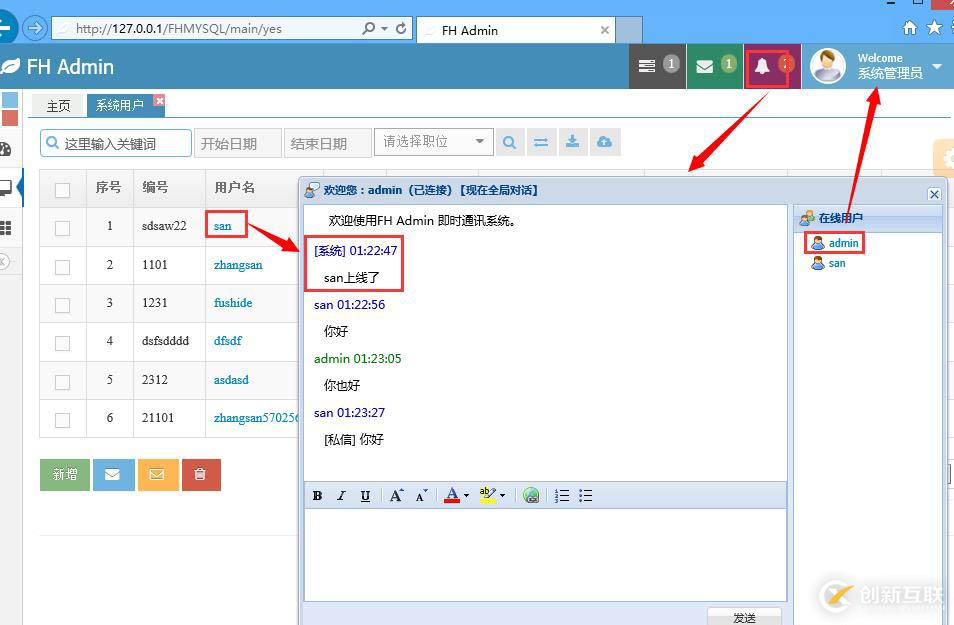The height and width of the screenshot is (625, 954).
Task: Check the row for dsfsdddd
Action: point(62,343)
